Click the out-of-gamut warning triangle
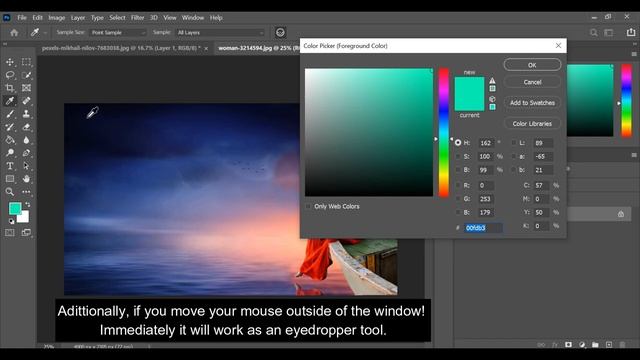 point(492,81)
